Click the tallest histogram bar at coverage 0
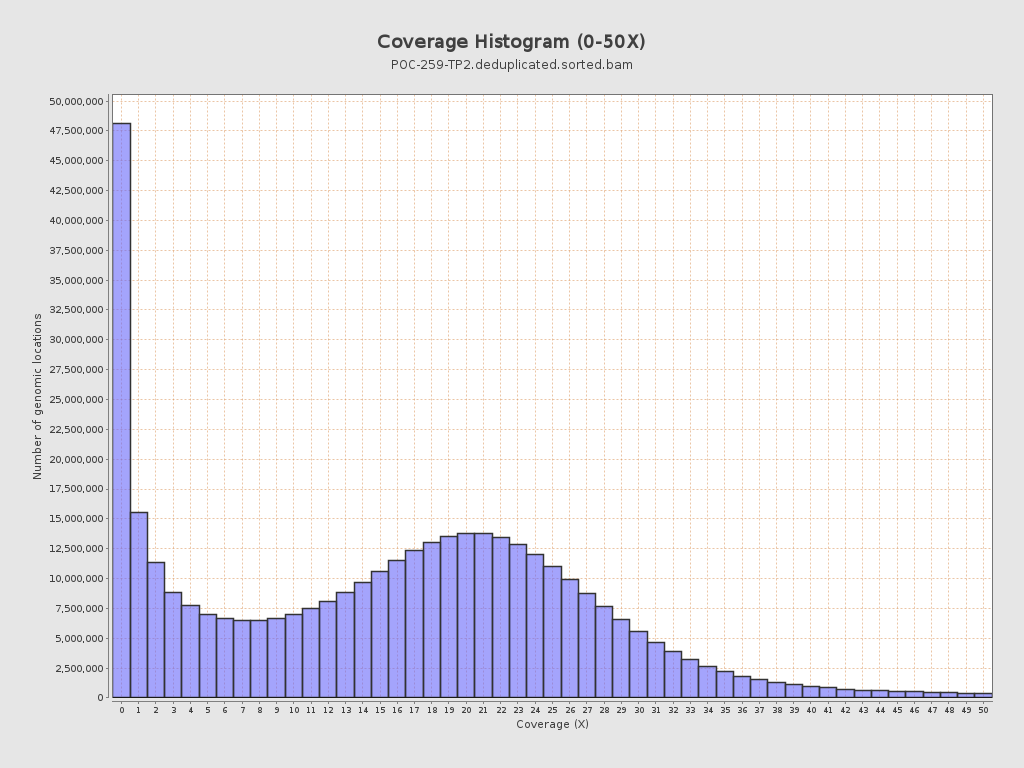The width and height of the screenshot is (1024, 768). click(x=121, y=410)
